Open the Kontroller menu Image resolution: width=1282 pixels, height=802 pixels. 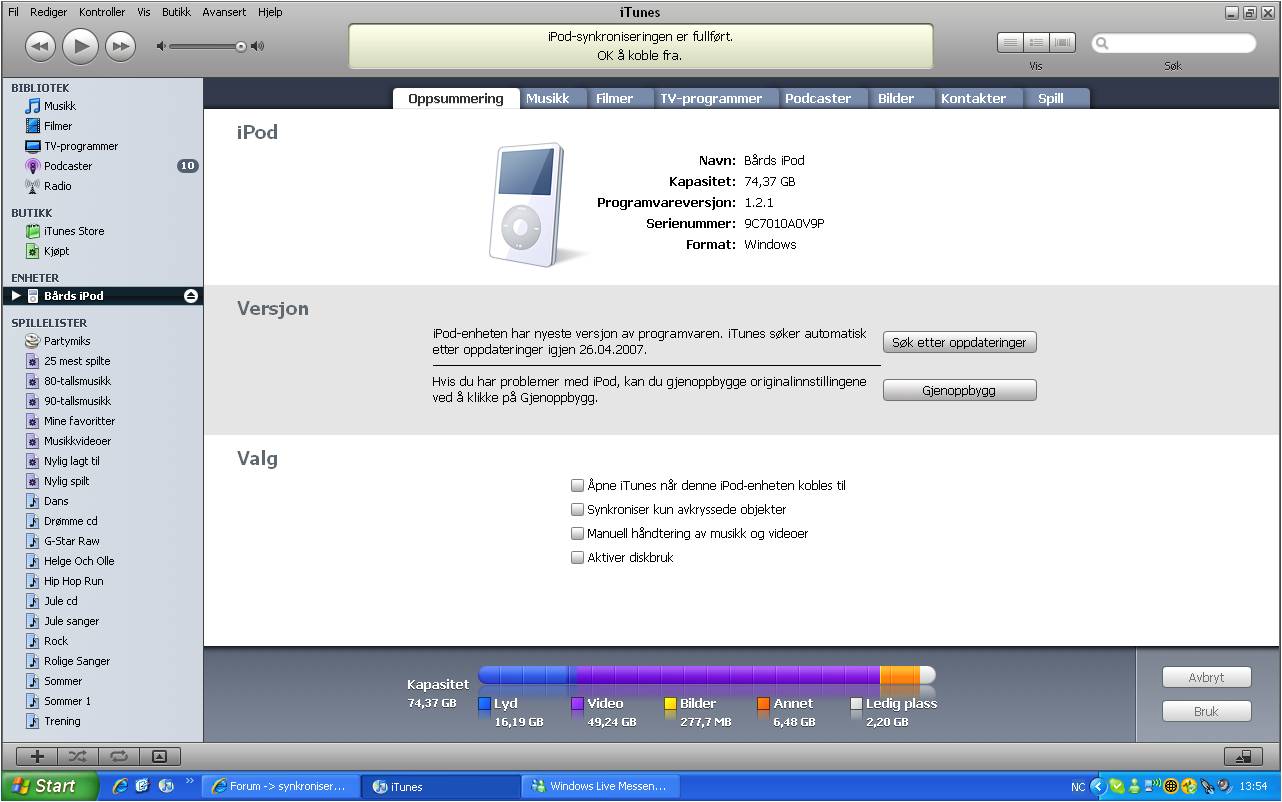[102, 12]
